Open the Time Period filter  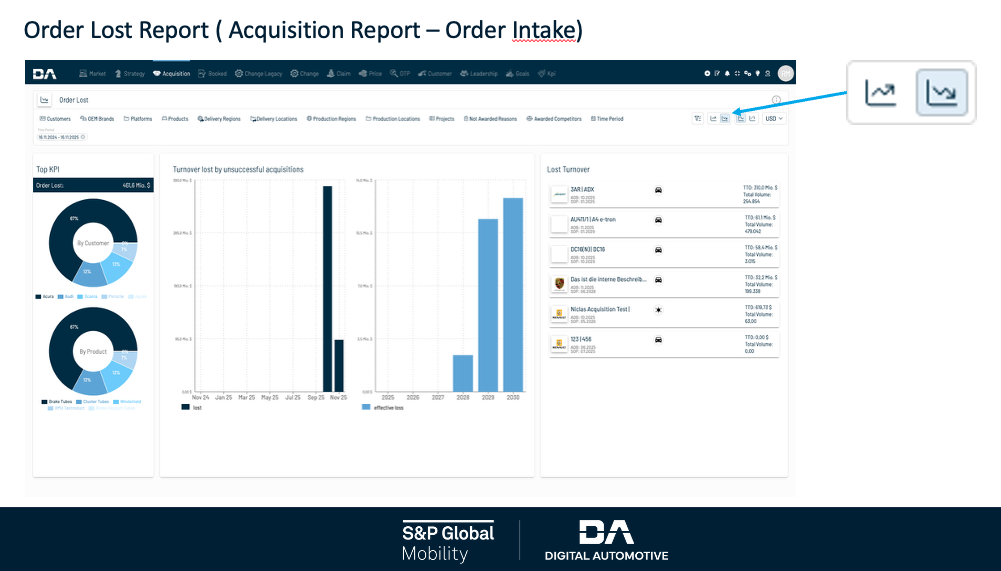[607, 119]
